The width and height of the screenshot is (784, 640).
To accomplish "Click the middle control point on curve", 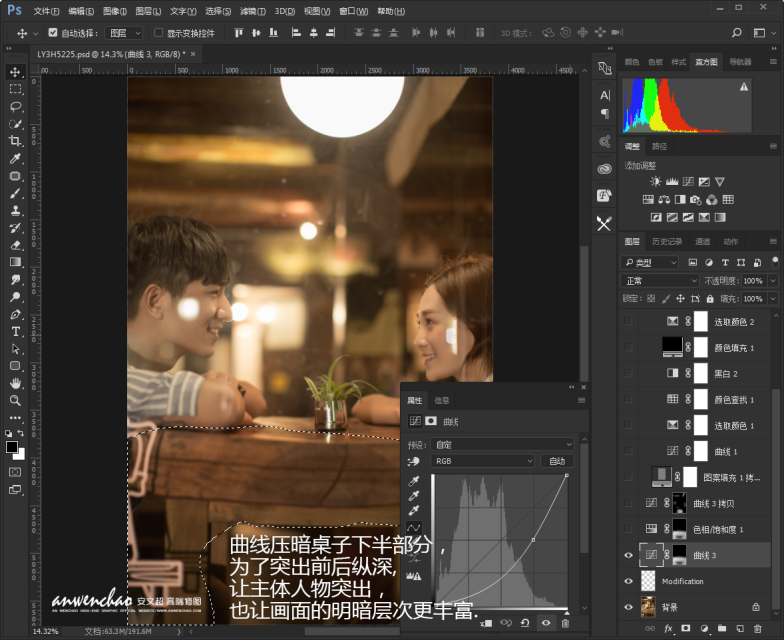I will click(534, 540).
